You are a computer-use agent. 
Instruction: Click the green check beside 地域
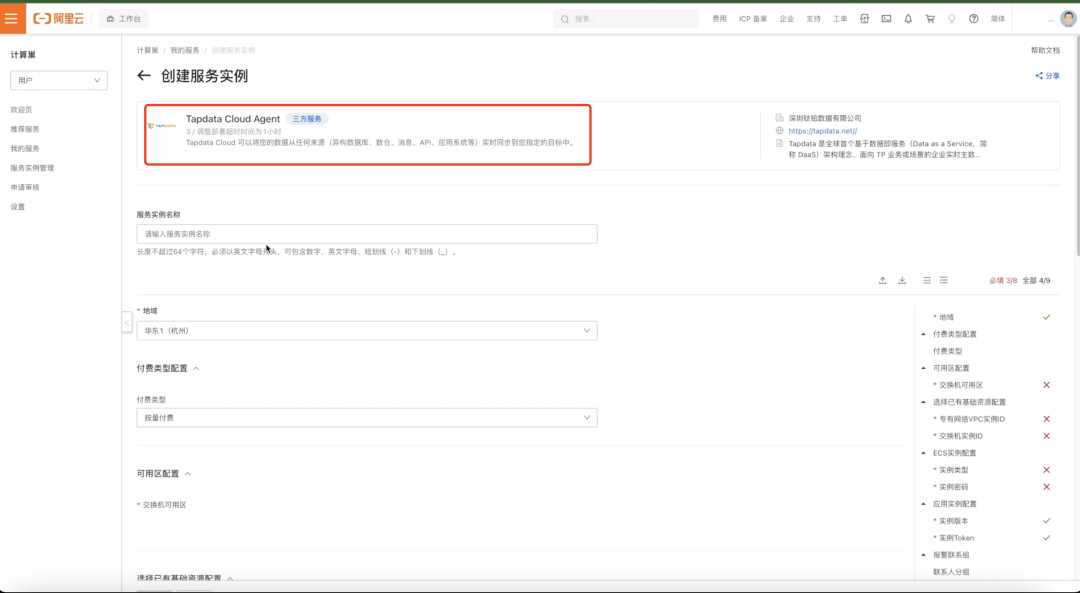click(x=1046, y=317)
